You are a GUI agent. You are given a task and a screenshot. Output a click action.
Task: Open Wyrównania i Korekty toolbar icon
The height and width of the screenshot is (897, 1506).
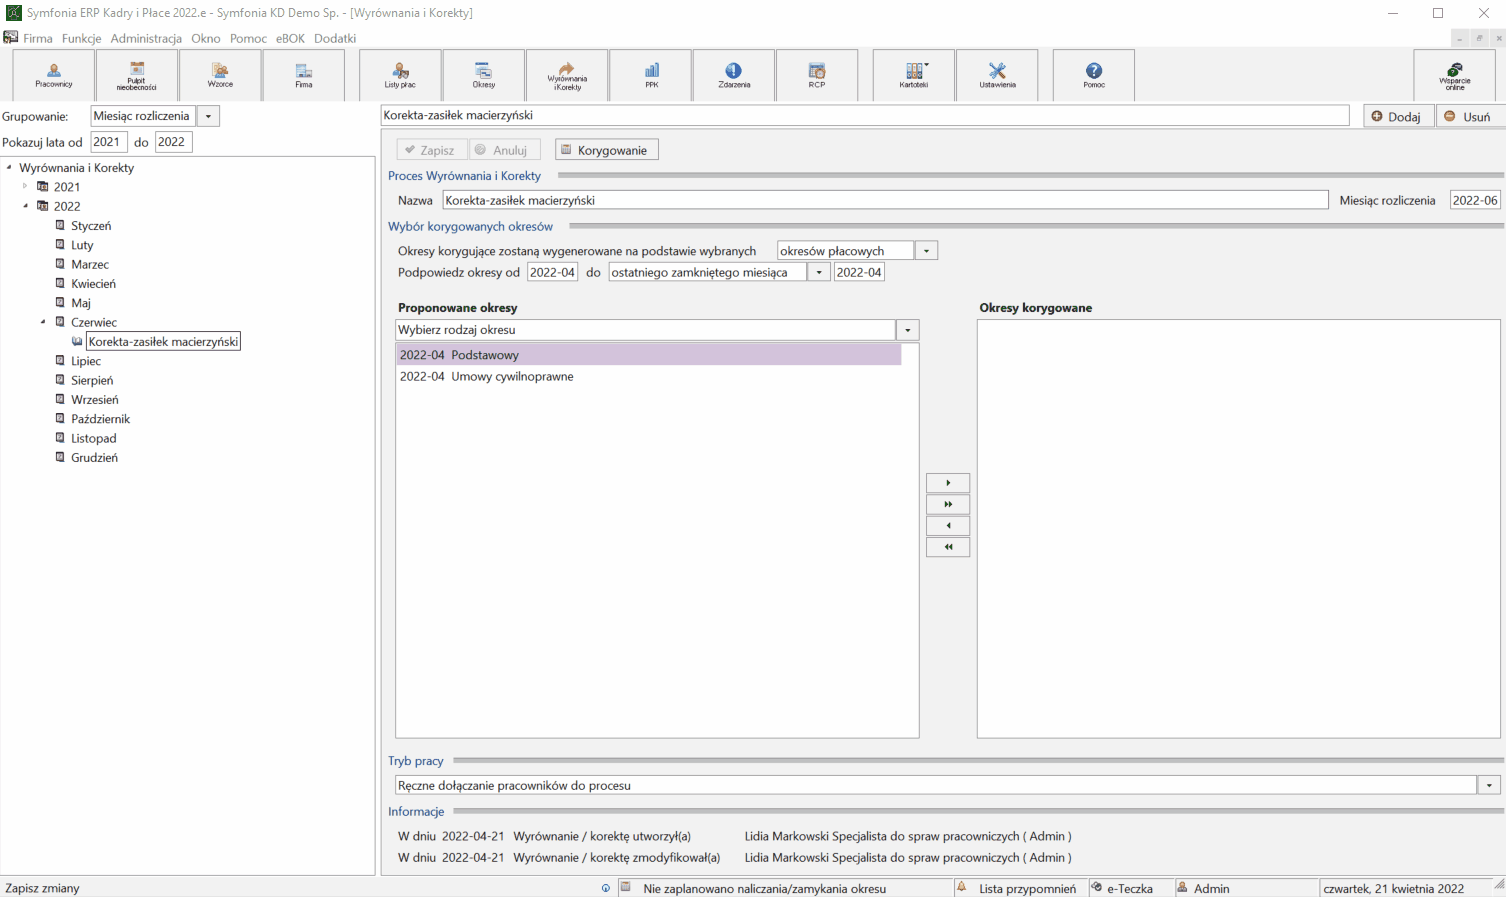pos(567,75)
